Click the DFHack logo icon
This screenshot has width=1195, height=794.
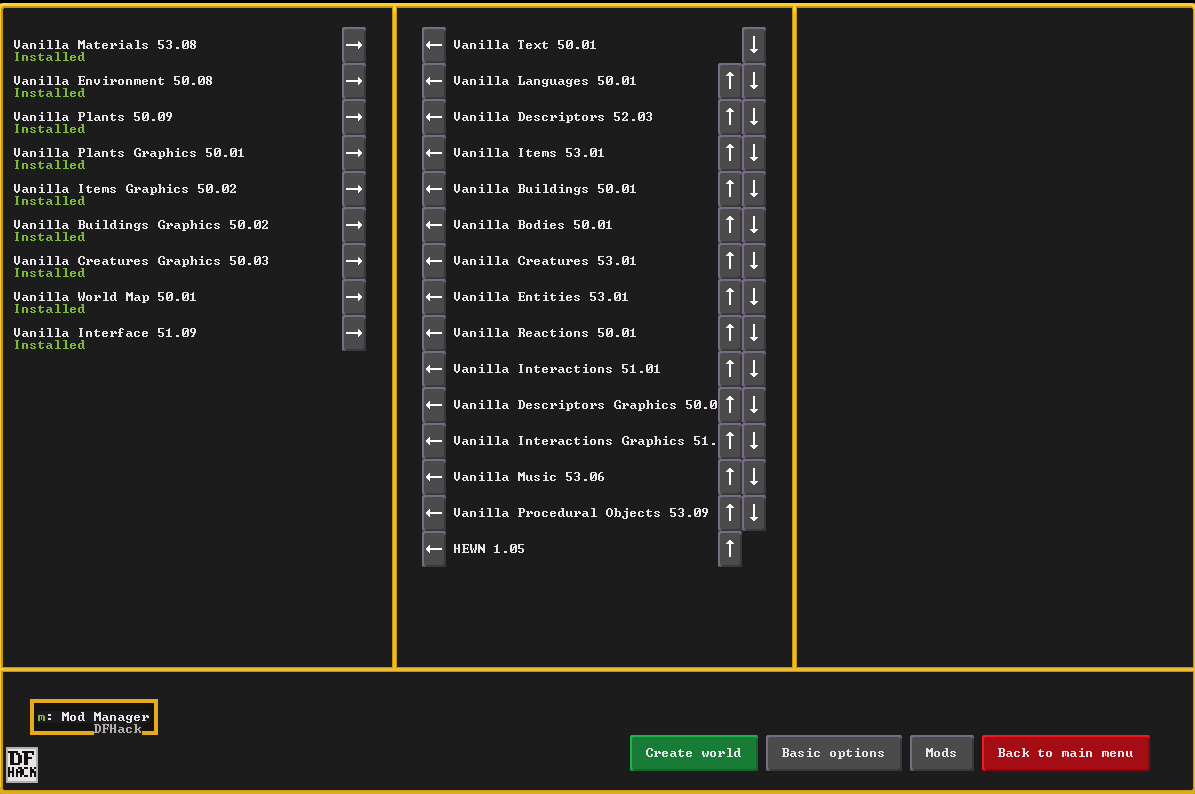[x=22, y=765]
